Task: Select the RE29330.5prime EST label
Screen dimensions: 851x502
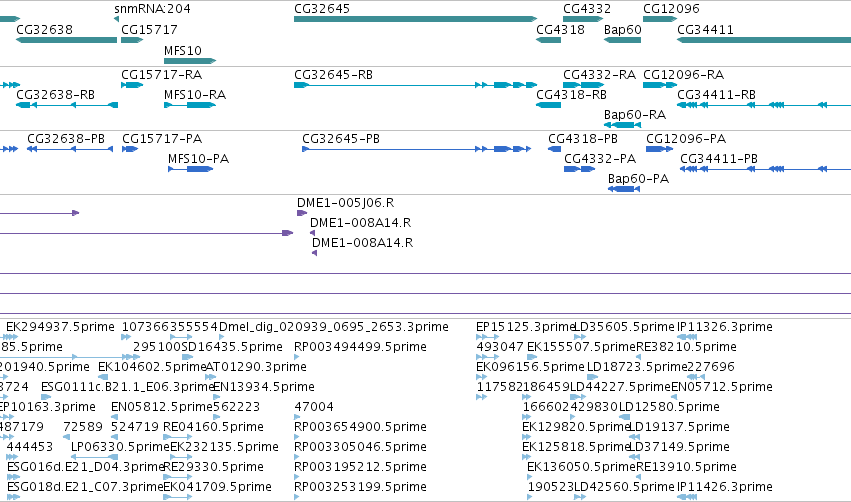Action: point(213,467)
